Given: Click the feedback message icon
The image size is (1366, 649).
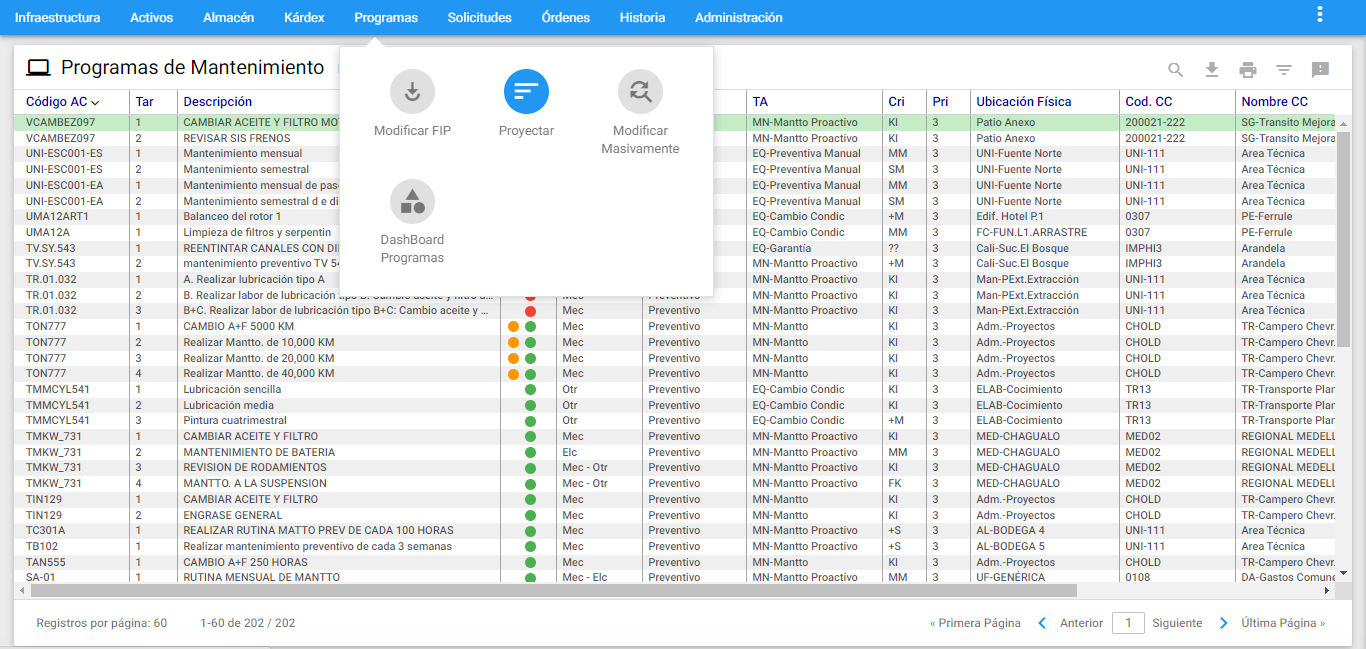Looking at the screenshot, I should tap(1320, 70).
